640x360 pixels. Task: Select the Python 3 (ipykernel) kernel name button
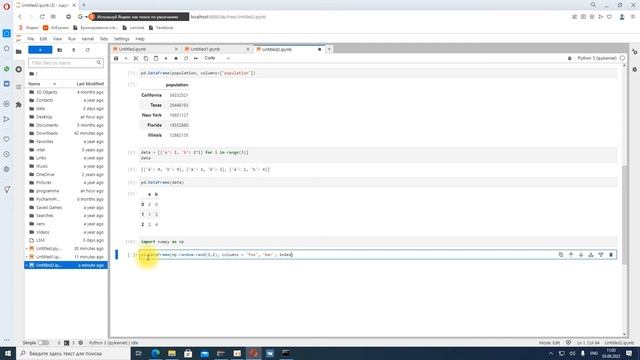(x=597, y=58)
